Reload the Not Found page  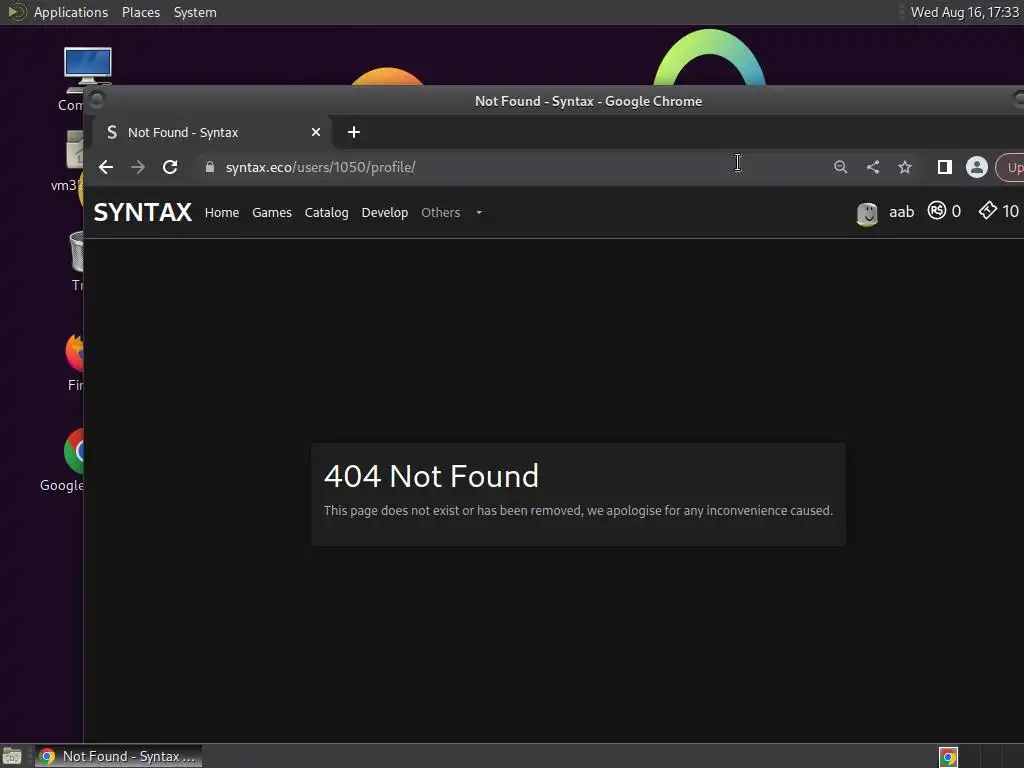pos(170,167)
